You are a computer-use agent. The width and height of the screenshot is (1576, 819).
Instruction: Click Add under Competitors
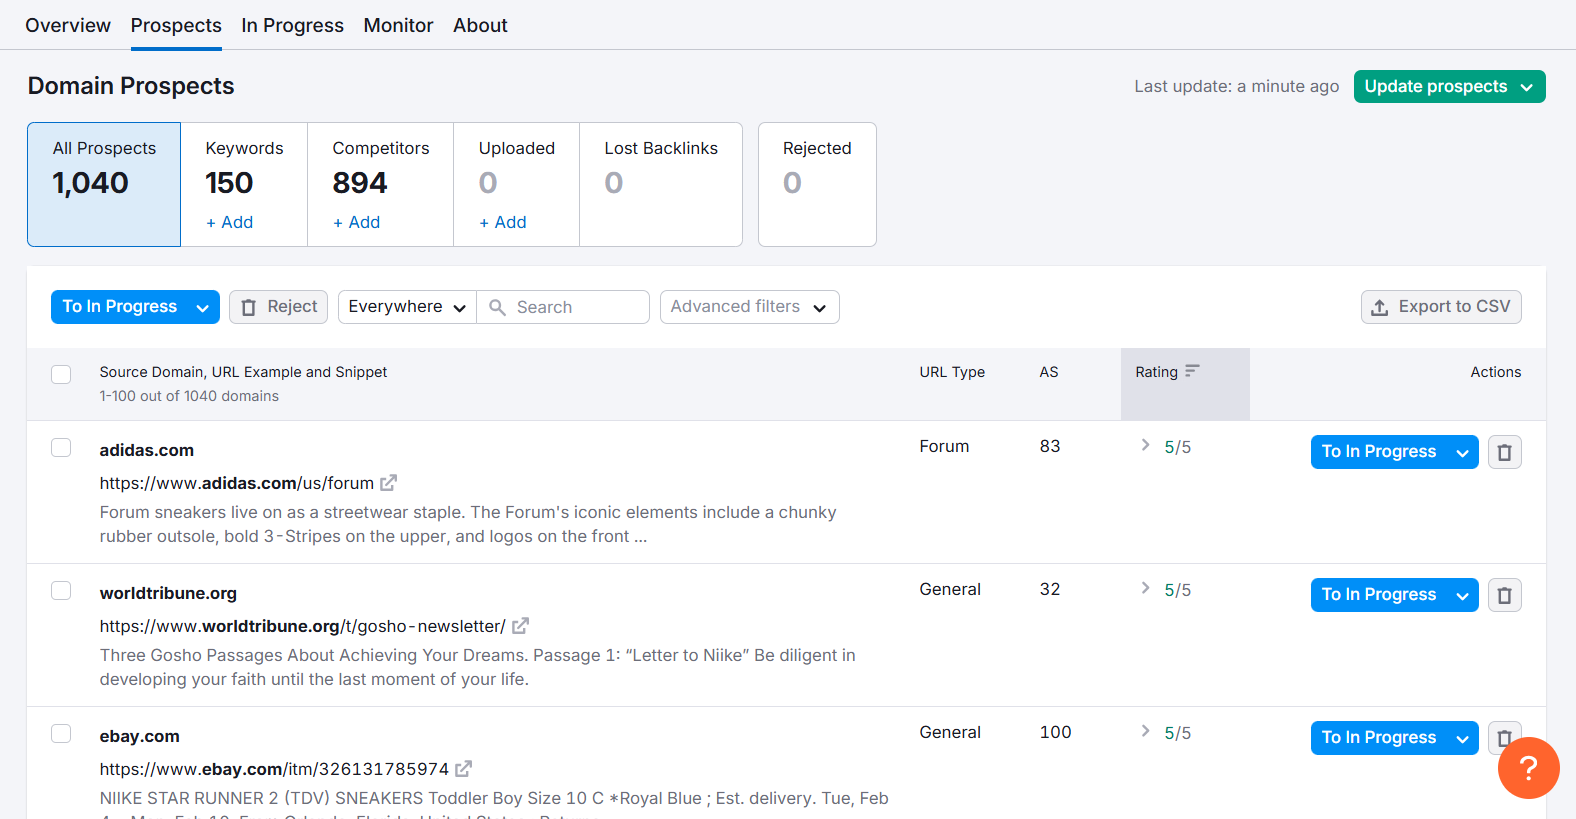(356, 222)
